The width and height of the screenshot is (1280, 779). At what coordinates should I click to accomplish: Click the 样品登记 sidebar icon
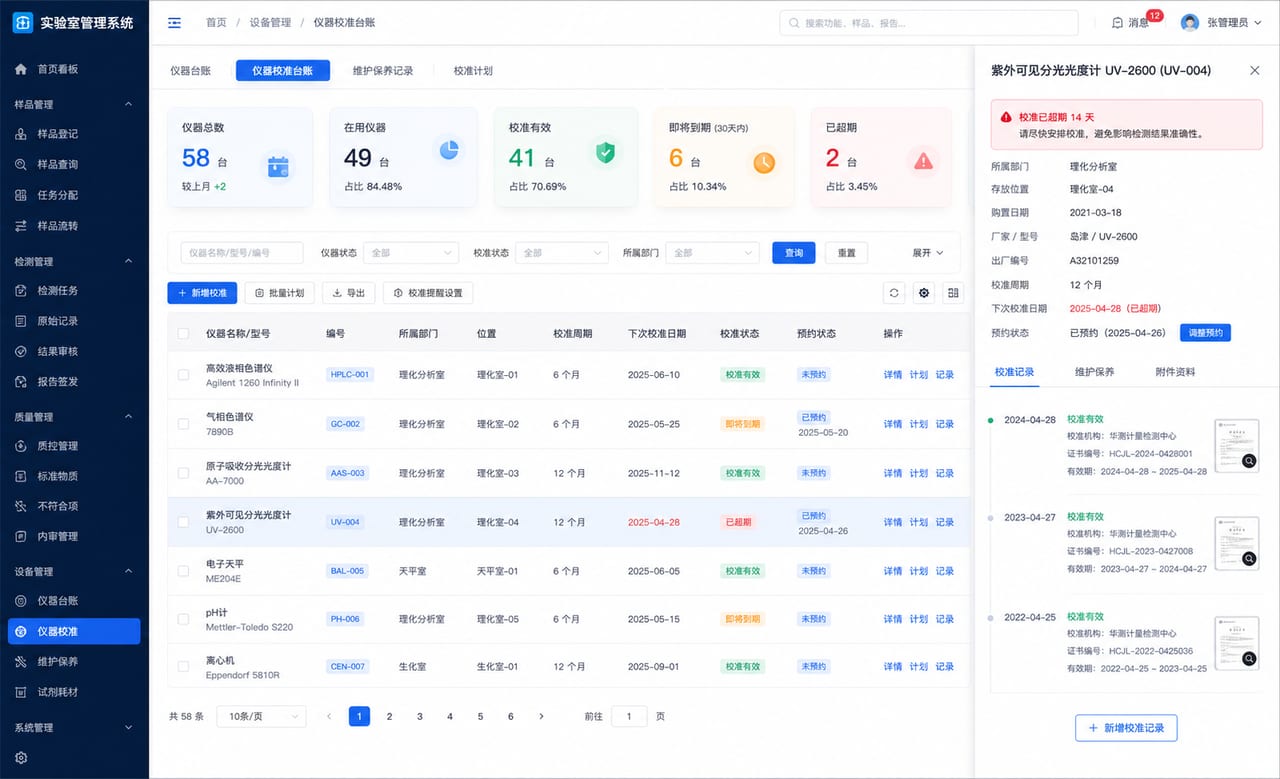point(21,134)
